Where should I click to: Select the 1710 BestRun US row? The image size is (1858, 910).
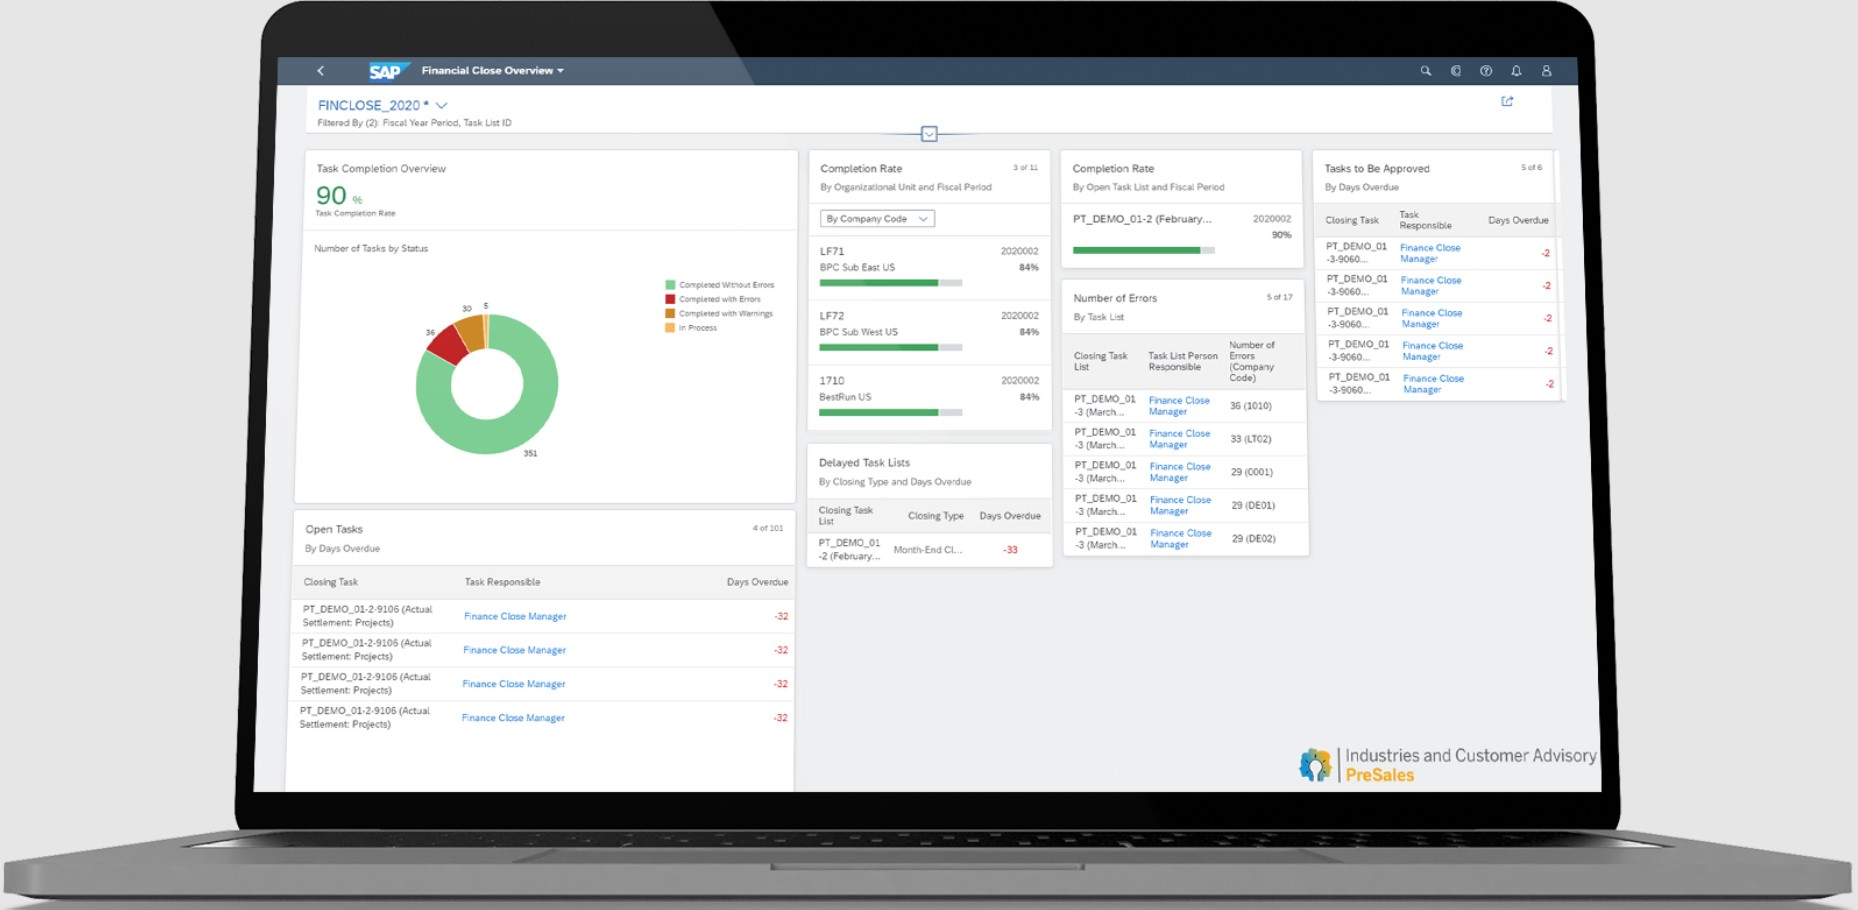(x=929, y=396)
